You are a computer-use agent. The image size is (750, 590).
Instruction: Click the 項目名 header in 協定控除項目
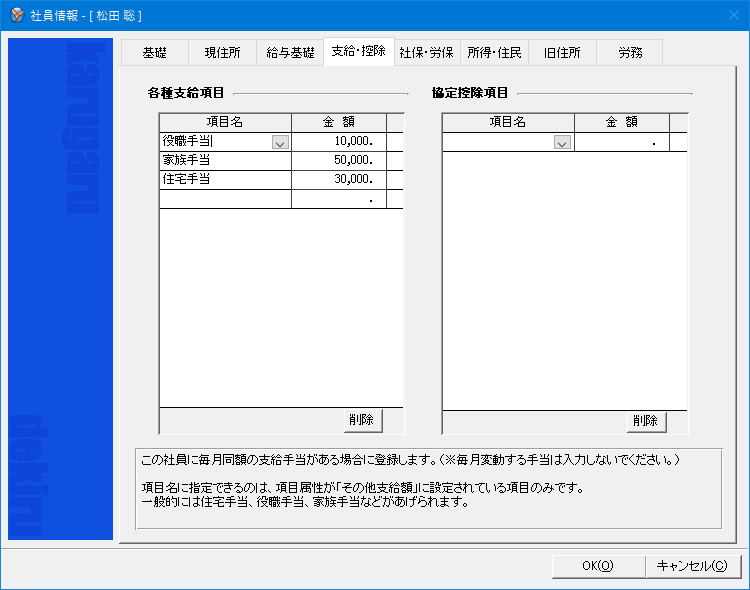pyautogui.click(x=508, y=122)
